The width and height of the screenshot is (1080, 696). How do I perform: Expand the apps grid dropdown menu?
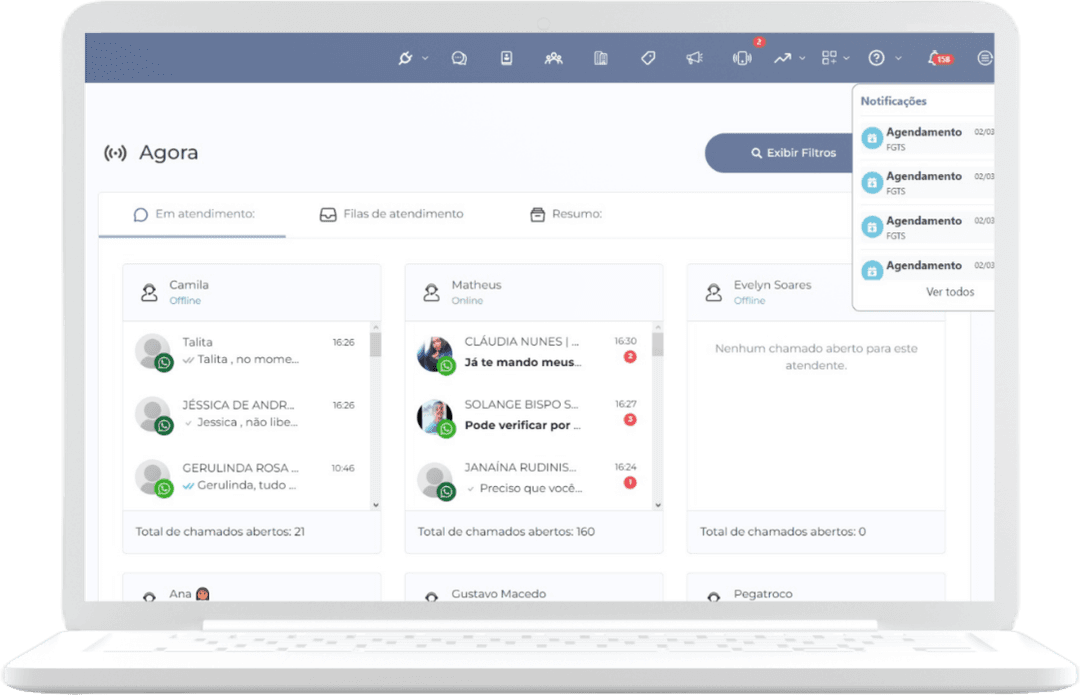[x=835, y=58]
